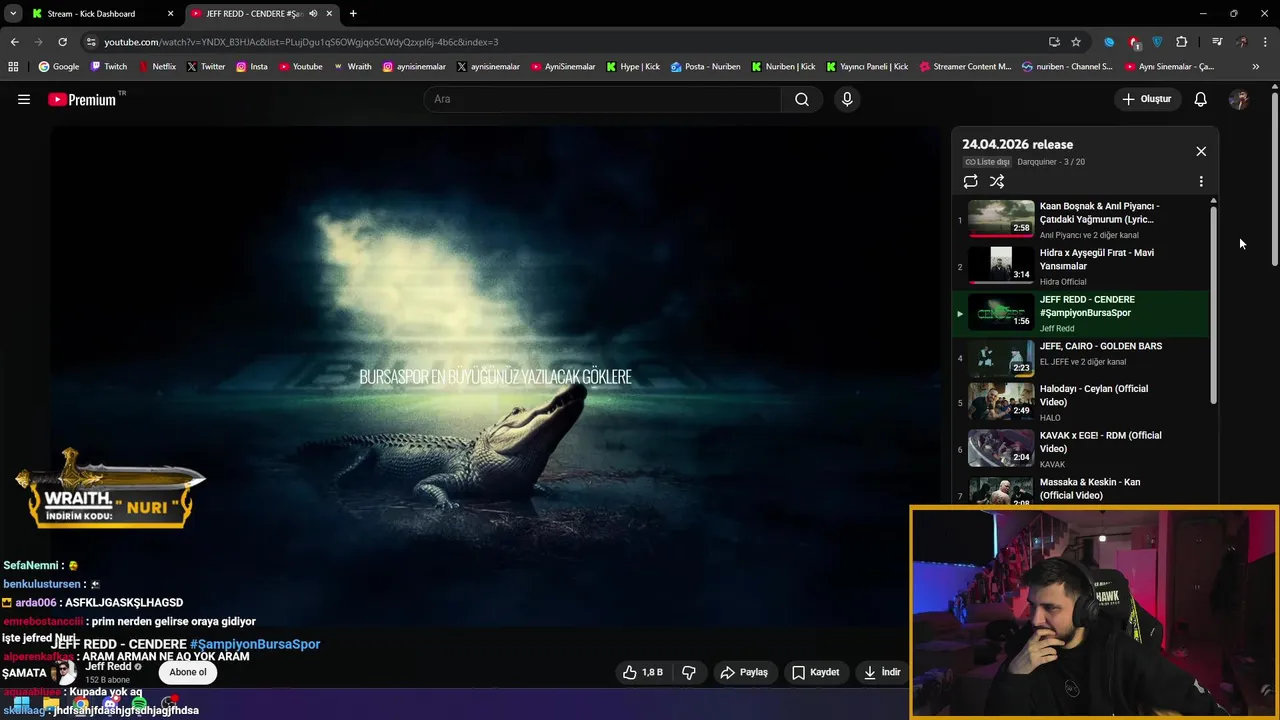Go back to previous page
This screenshot has height=720, width=1280.
(14, 42)
